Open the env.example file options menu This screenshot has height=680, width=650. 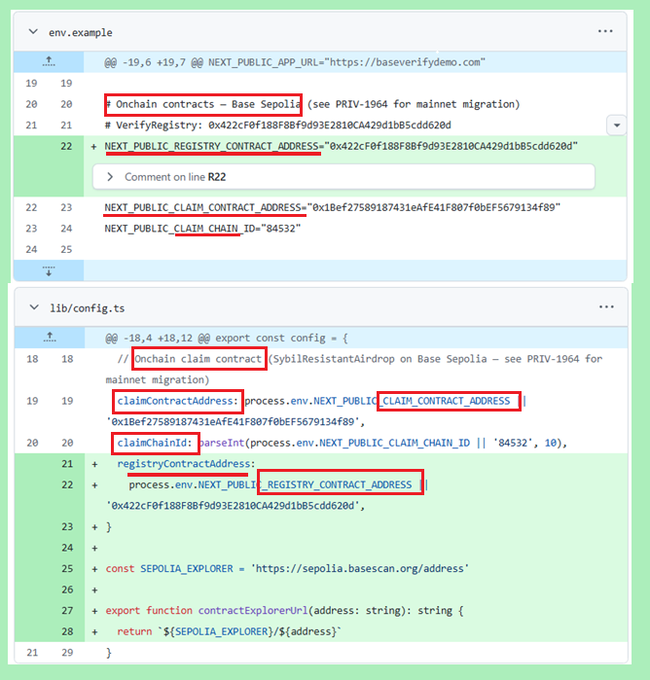point(605,31)
